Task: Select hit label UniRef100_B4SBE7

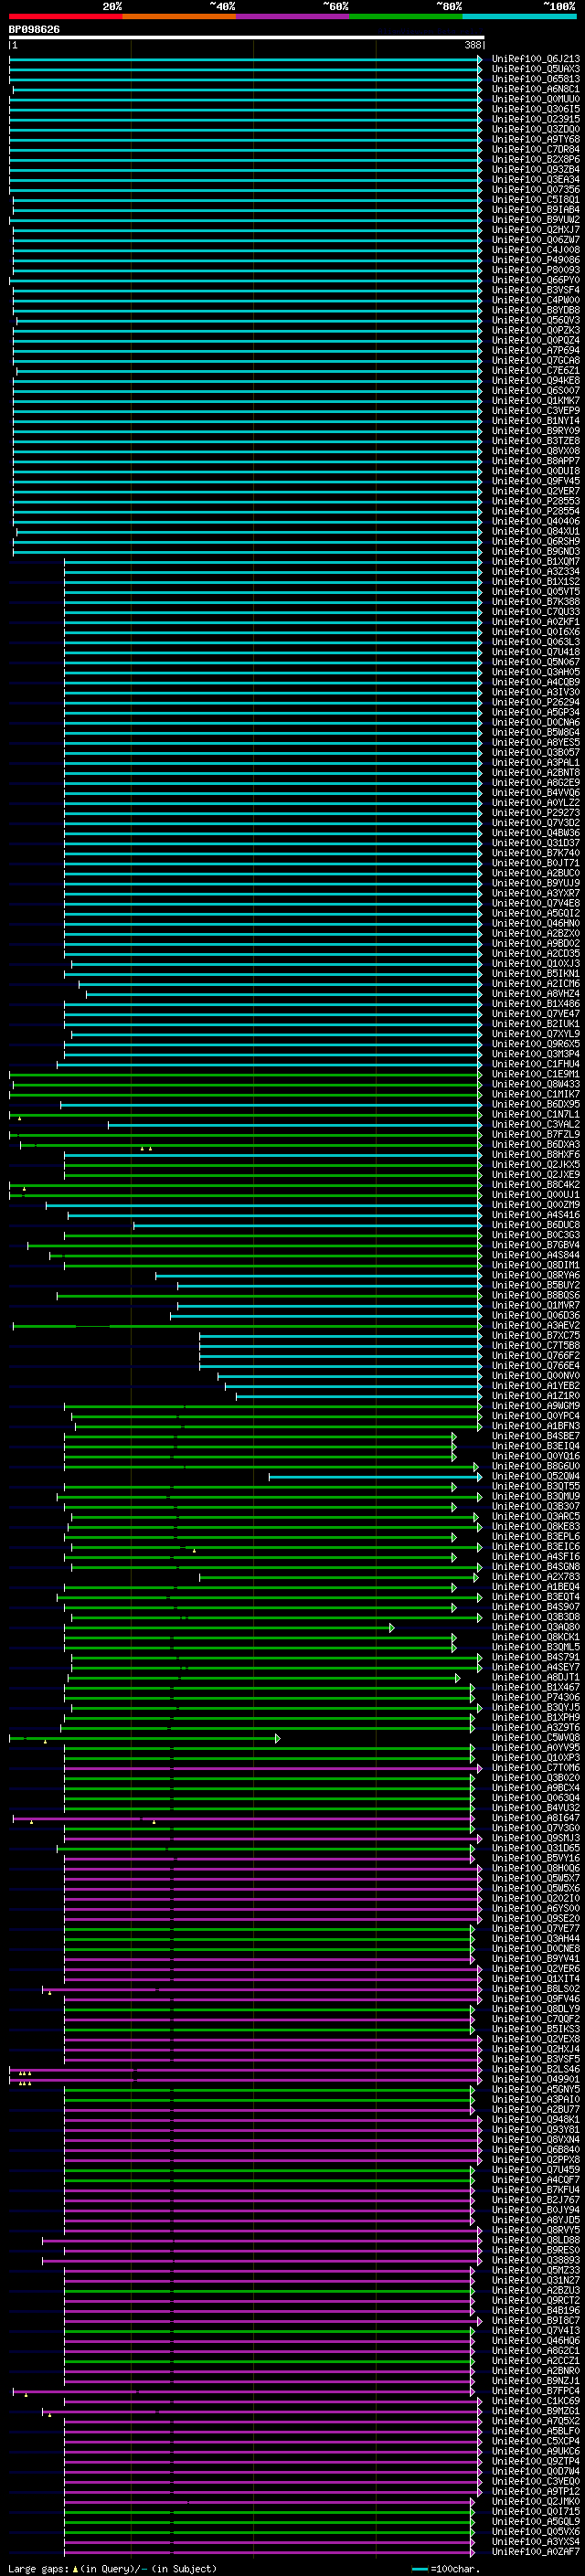Action: [x=536, y=1436]
